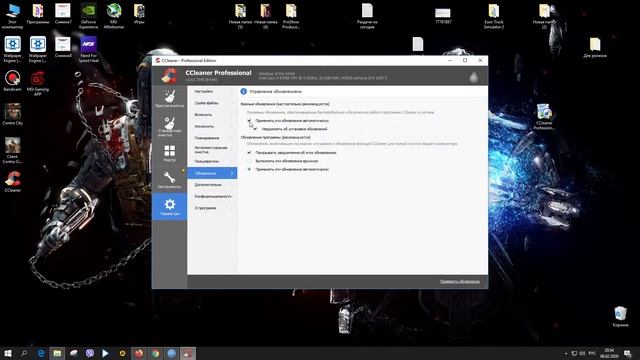Open the taskbar search magnifier

coord(24,353)
